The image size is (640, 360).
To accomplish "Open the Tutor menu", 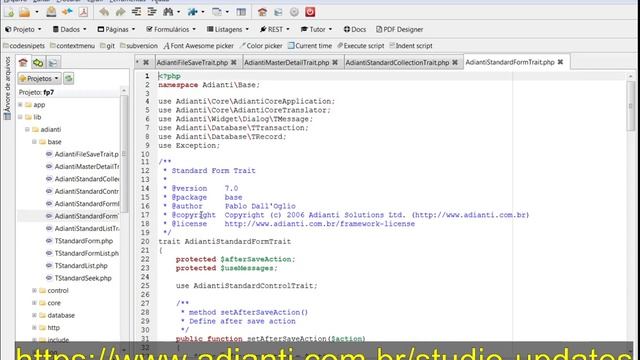I will pyautogui.click(x=316, y=29).
